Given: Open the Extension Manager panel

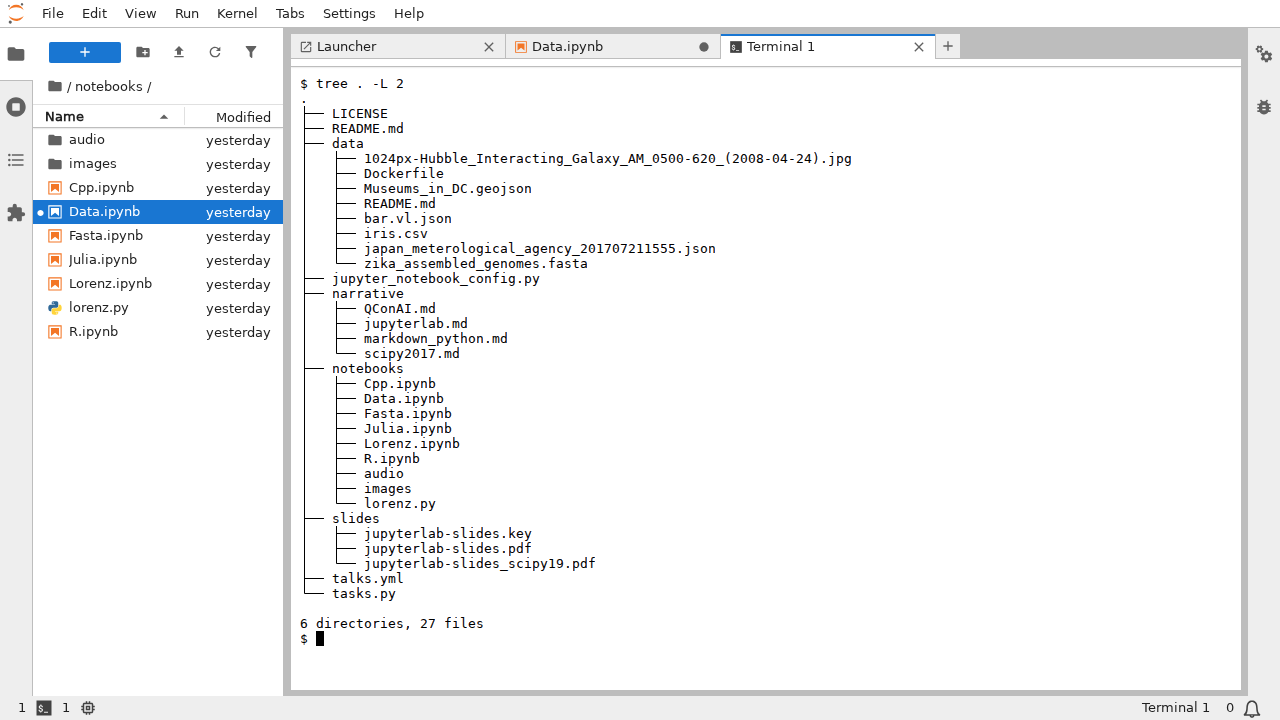Looking at the screenshot, I should click(16, 213).
